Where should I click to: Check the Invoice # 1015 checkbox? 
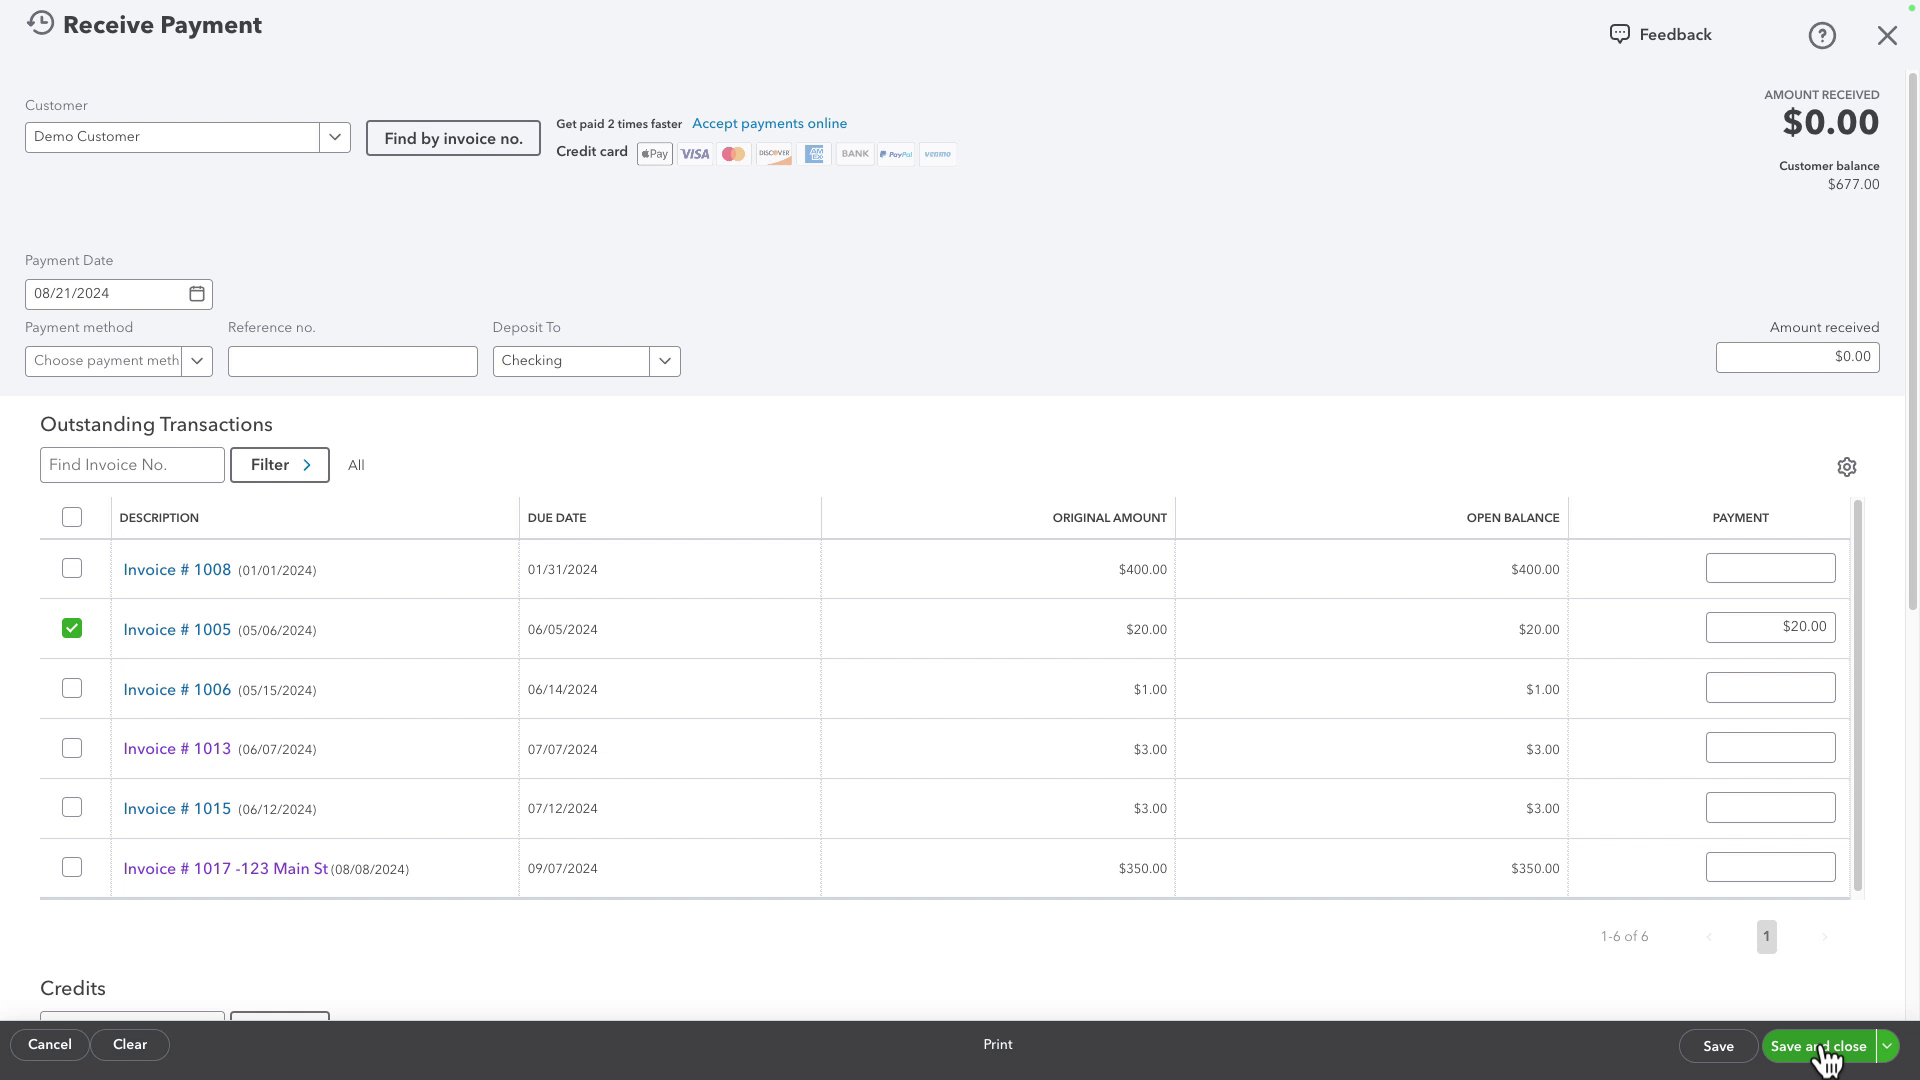(x=72, y=807)
